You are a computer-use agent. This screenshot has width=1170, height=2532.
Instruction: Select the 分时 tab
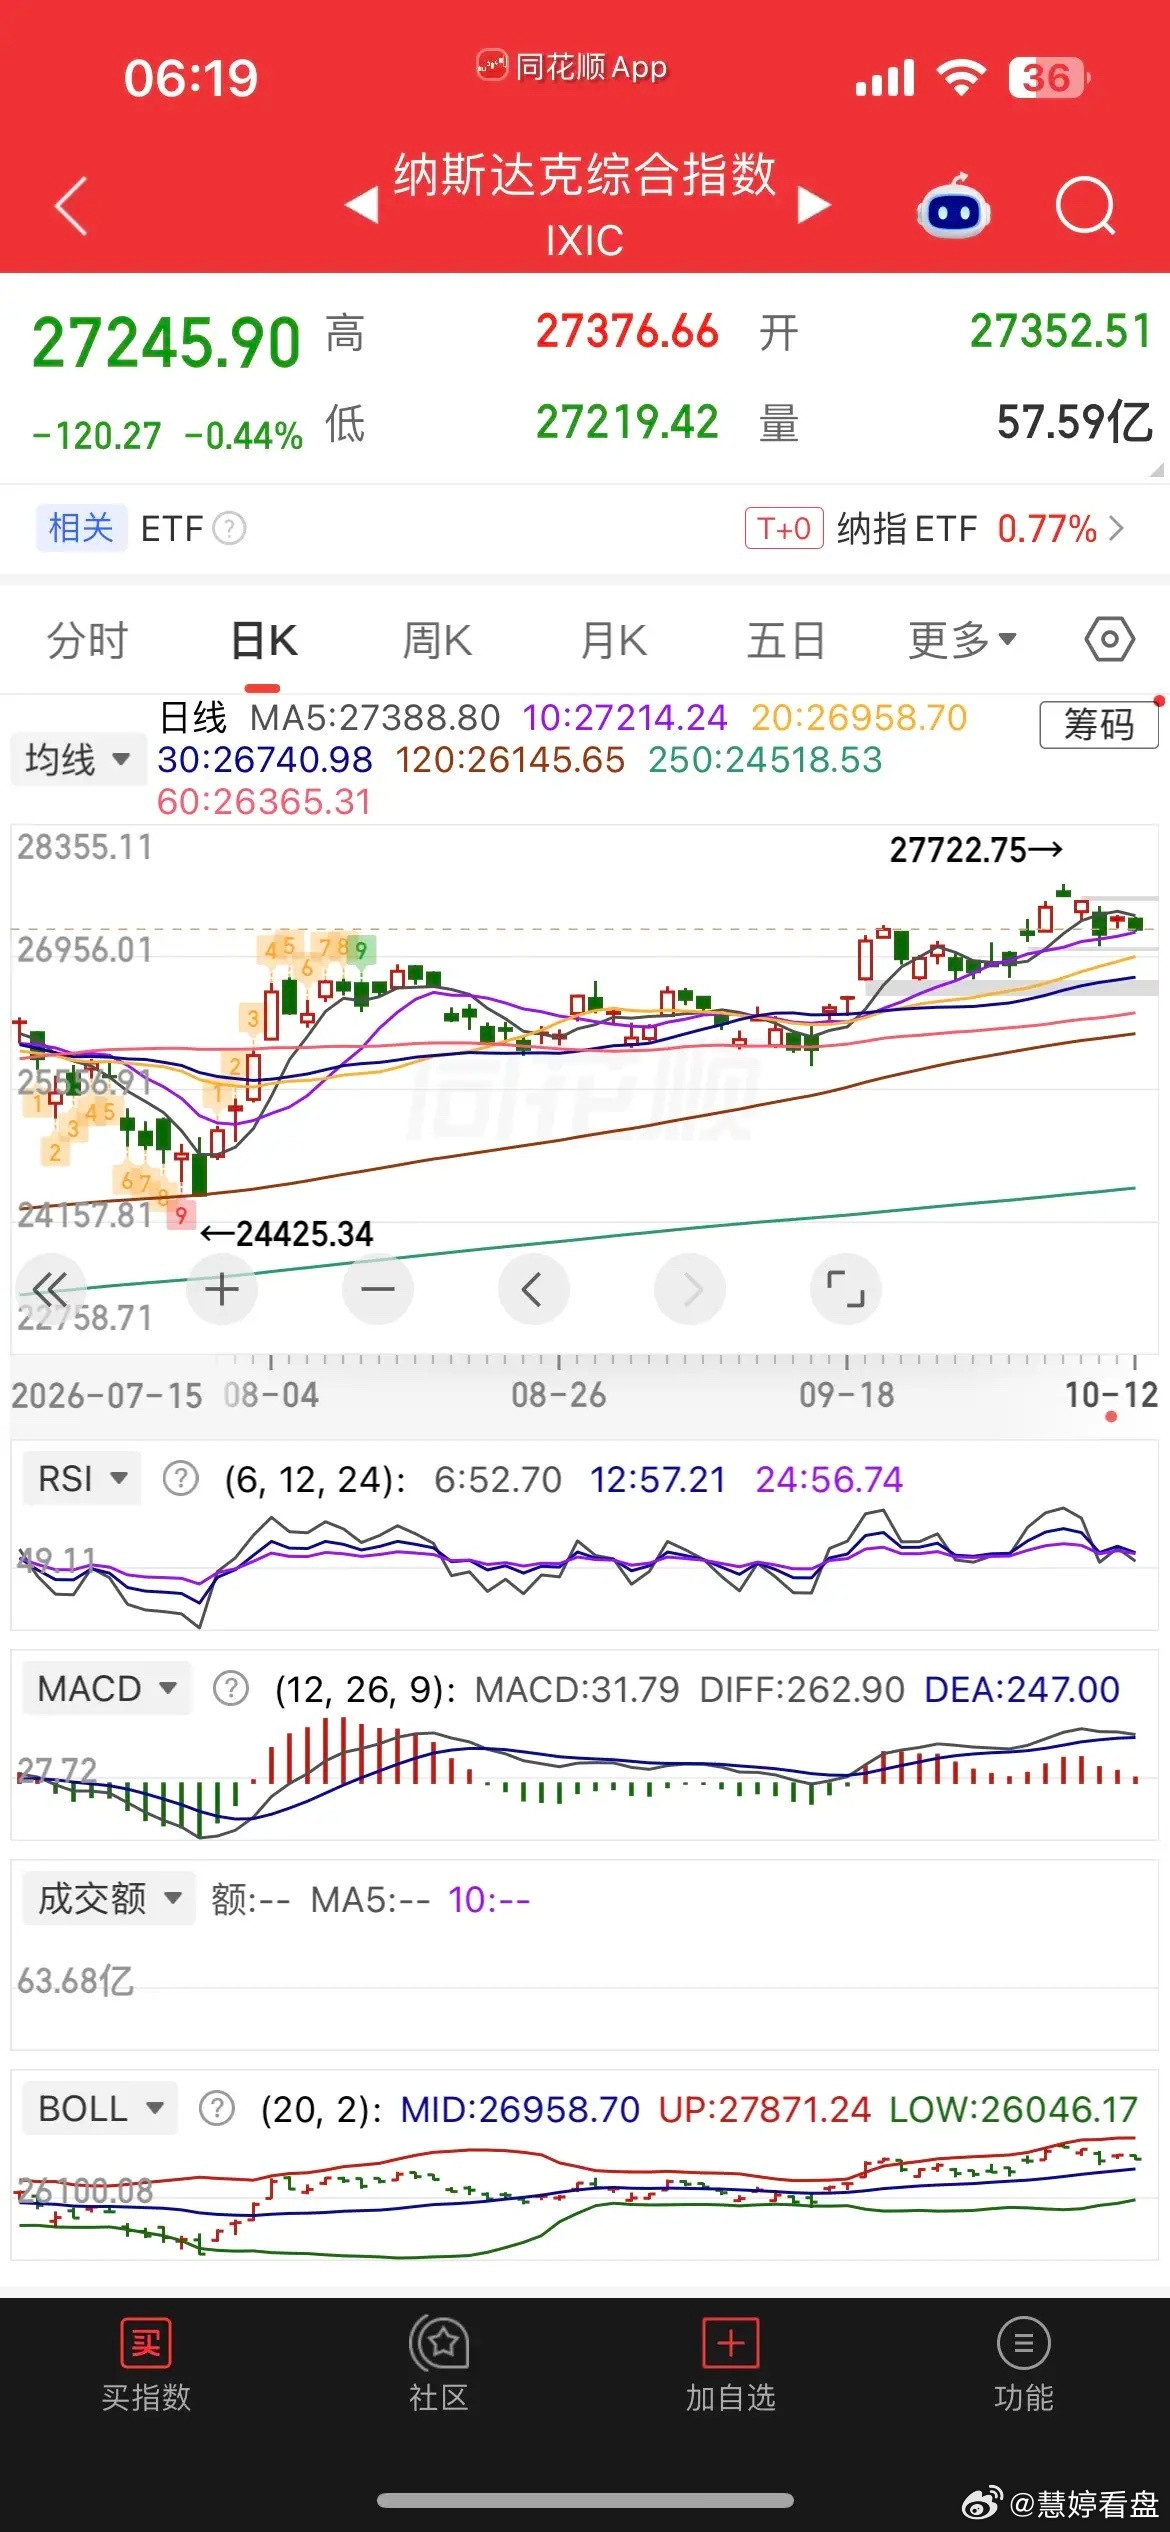point(88,640)
